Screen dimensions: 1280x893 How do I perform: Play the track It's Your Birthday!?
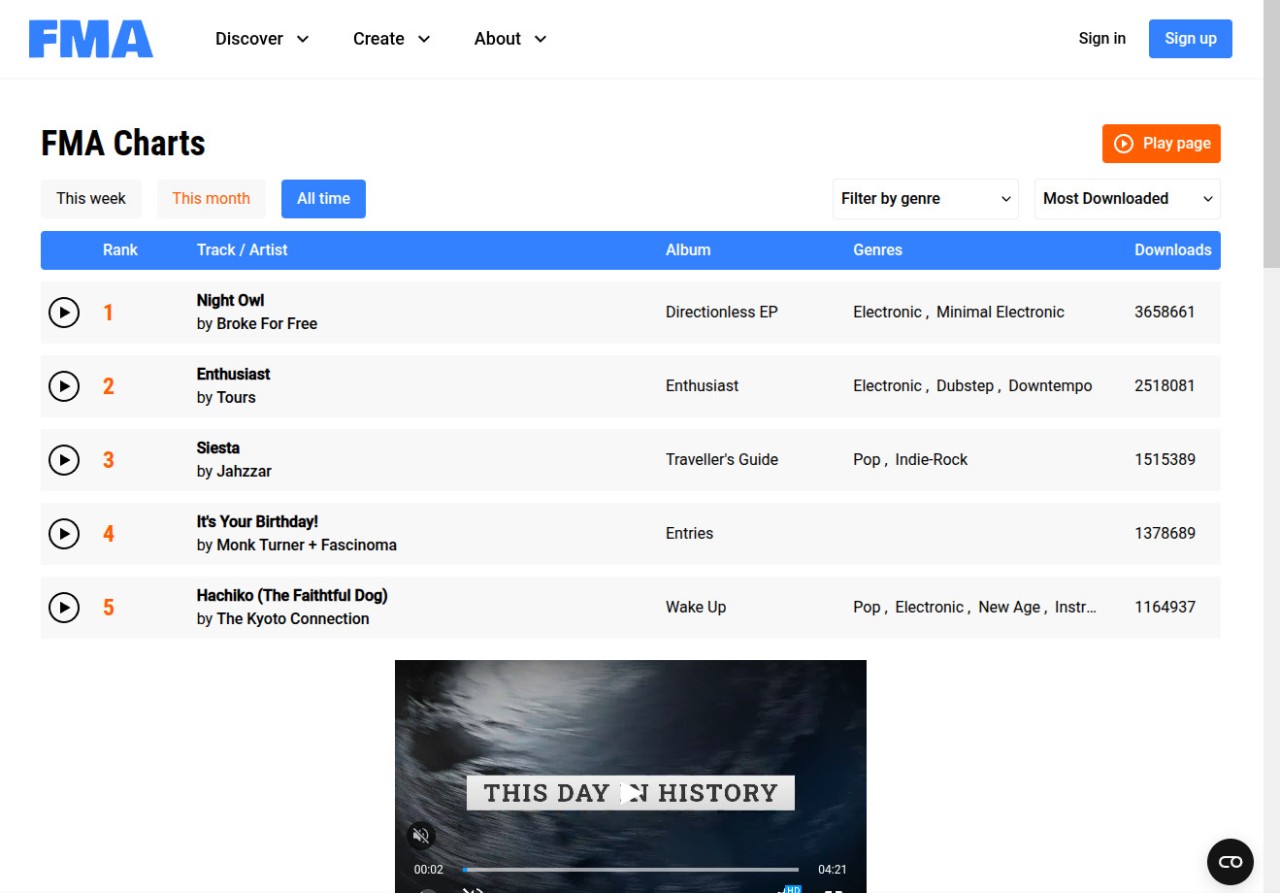(x=64, y=534)
